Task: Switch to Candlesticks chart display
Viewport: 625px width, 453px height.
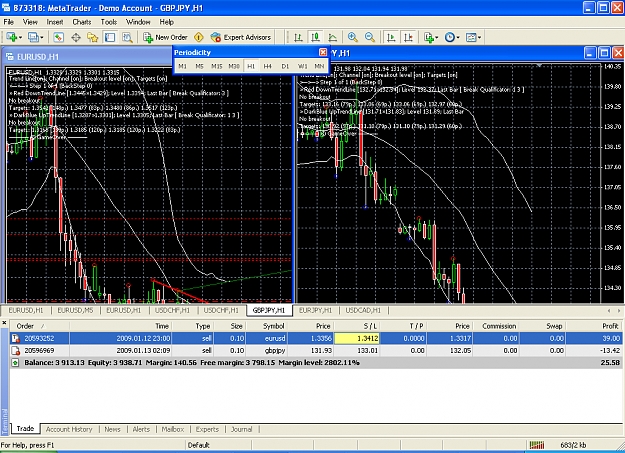Action: (315, 37)
